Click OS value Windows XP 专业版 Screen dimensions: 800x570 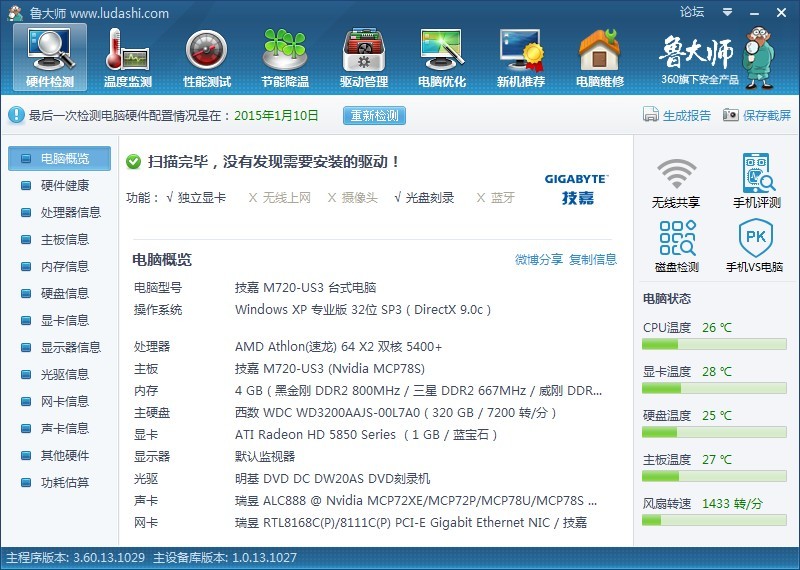pyautogui.click(x=363, y=310)
